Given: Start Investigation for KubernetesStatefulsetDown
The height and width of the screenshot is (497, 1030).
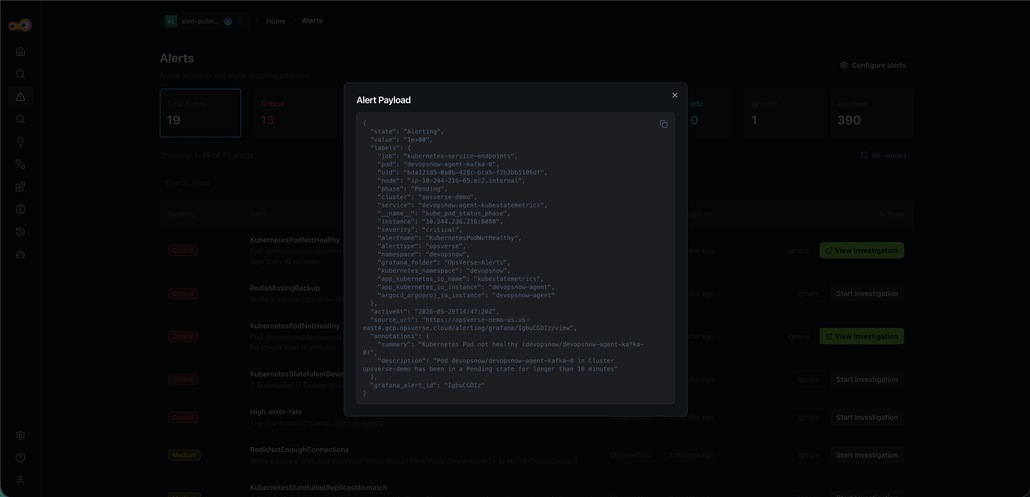Looking at the screenshot, I should [x=866, y=379].
